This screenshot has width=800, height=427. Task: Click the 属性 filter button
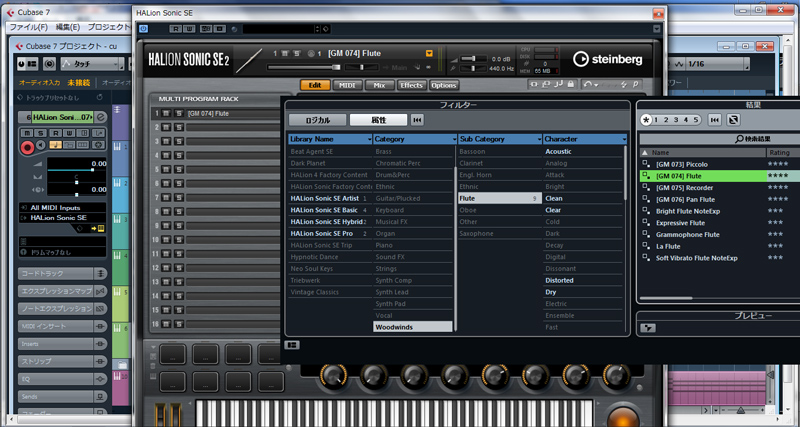[x=378, y=120]
